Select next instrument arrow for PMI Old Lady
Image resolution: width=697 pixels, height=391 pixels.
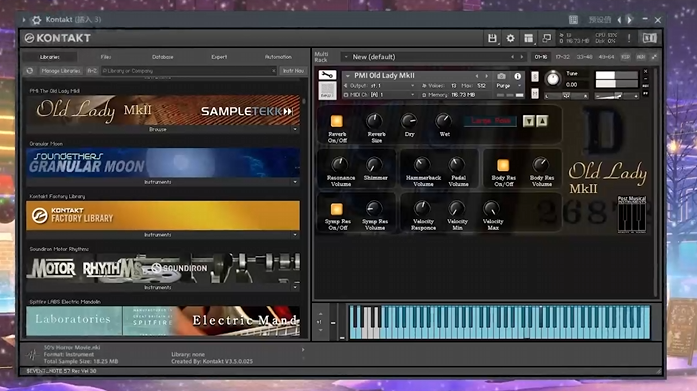click(x=487, y=76)
